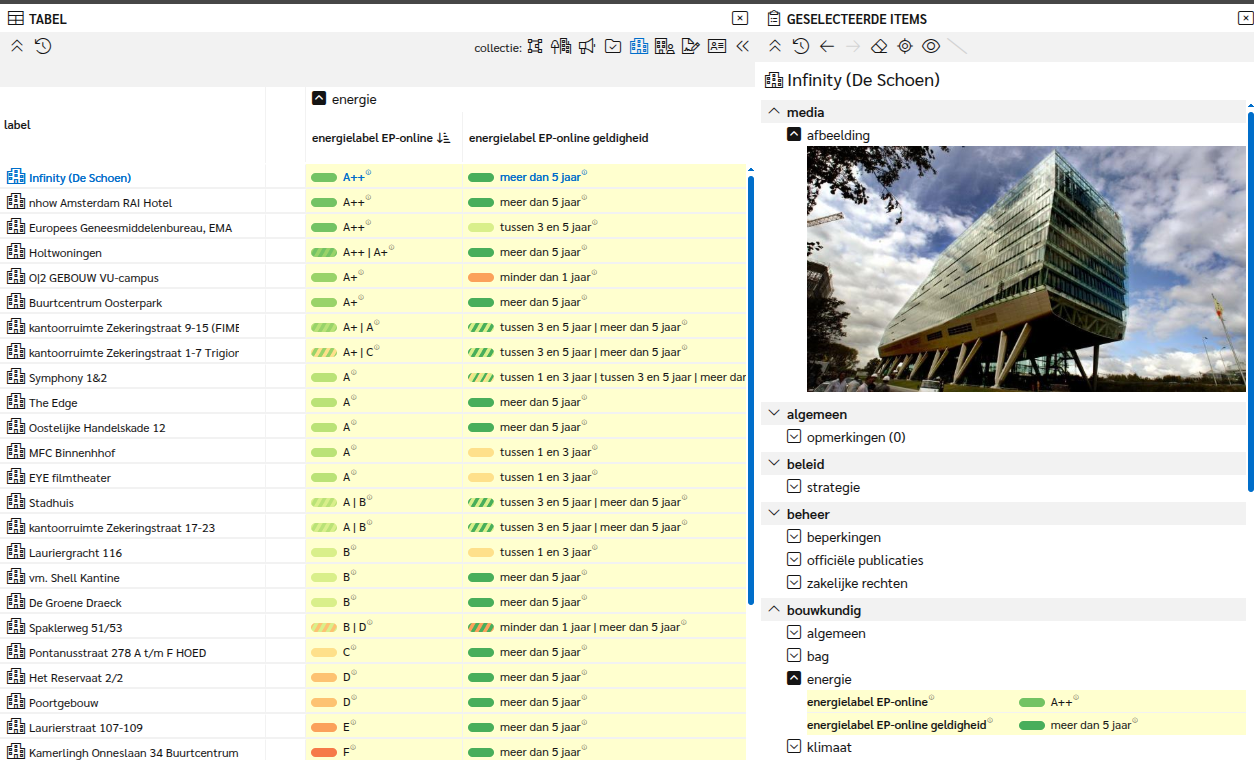Screen dimensions: 1254x760
Task: Select the highlighted buildings collection icon
Action: pos(638,46)
